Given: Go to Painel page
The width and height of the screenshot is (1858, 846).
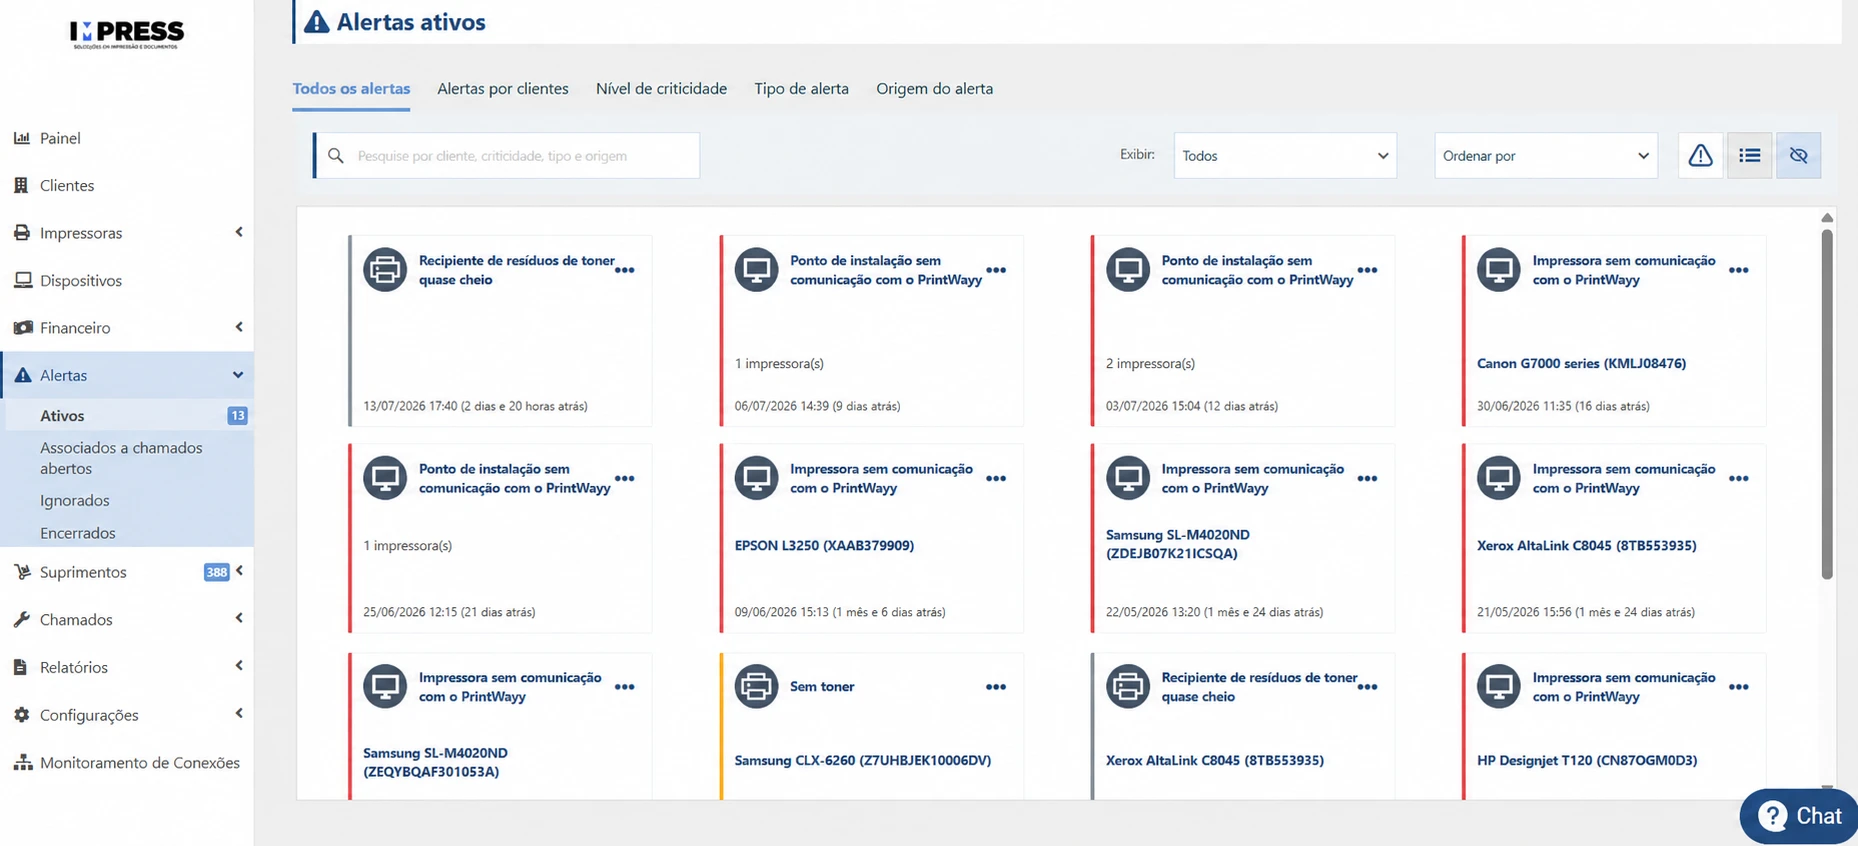Looking at the screenshot, I should 60,138.
